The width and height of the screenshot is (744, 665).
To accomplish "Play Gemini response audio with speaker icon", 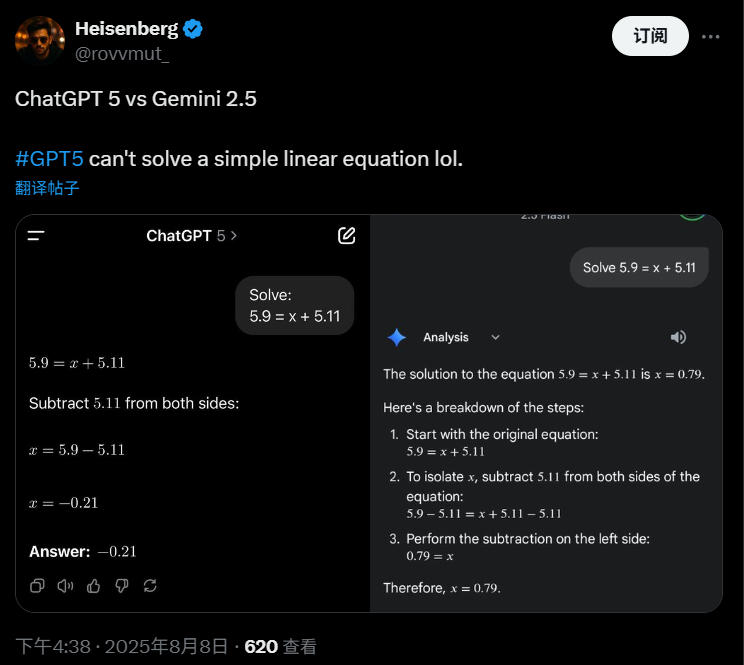I will pos(678,338).
